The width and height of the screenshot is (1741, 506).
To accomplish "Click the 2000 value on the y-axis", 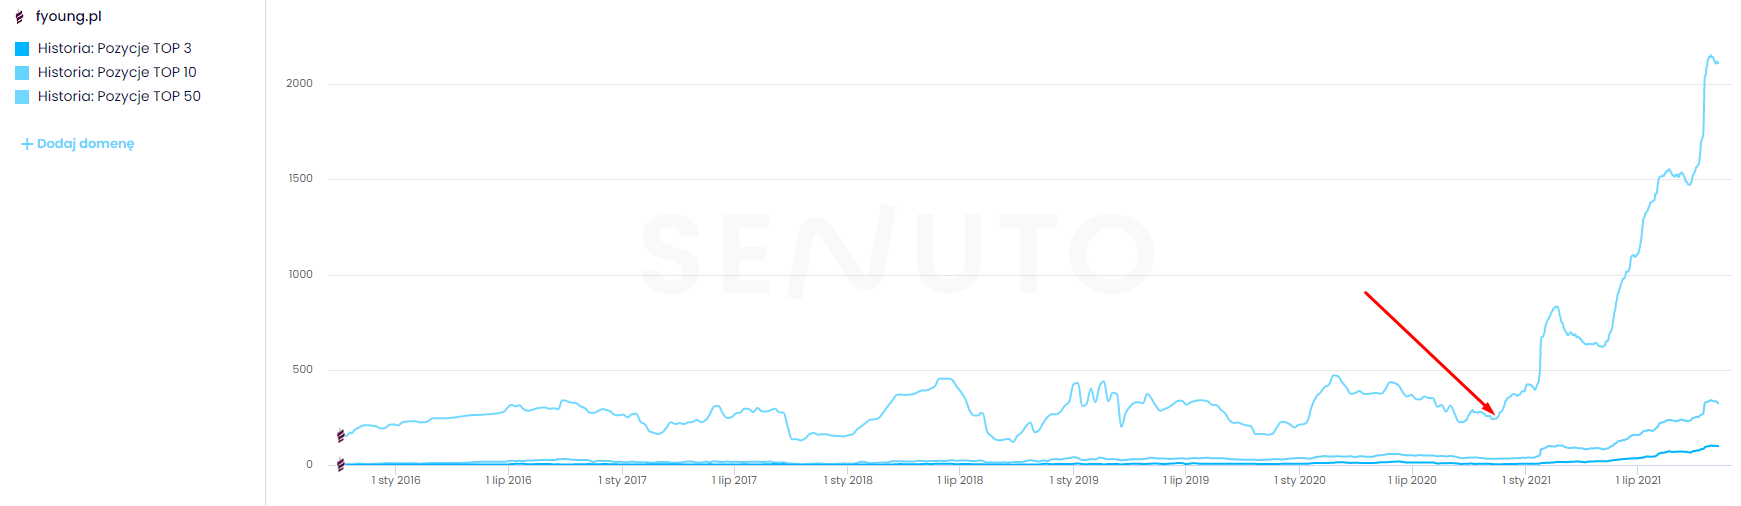I will point(299,84).
